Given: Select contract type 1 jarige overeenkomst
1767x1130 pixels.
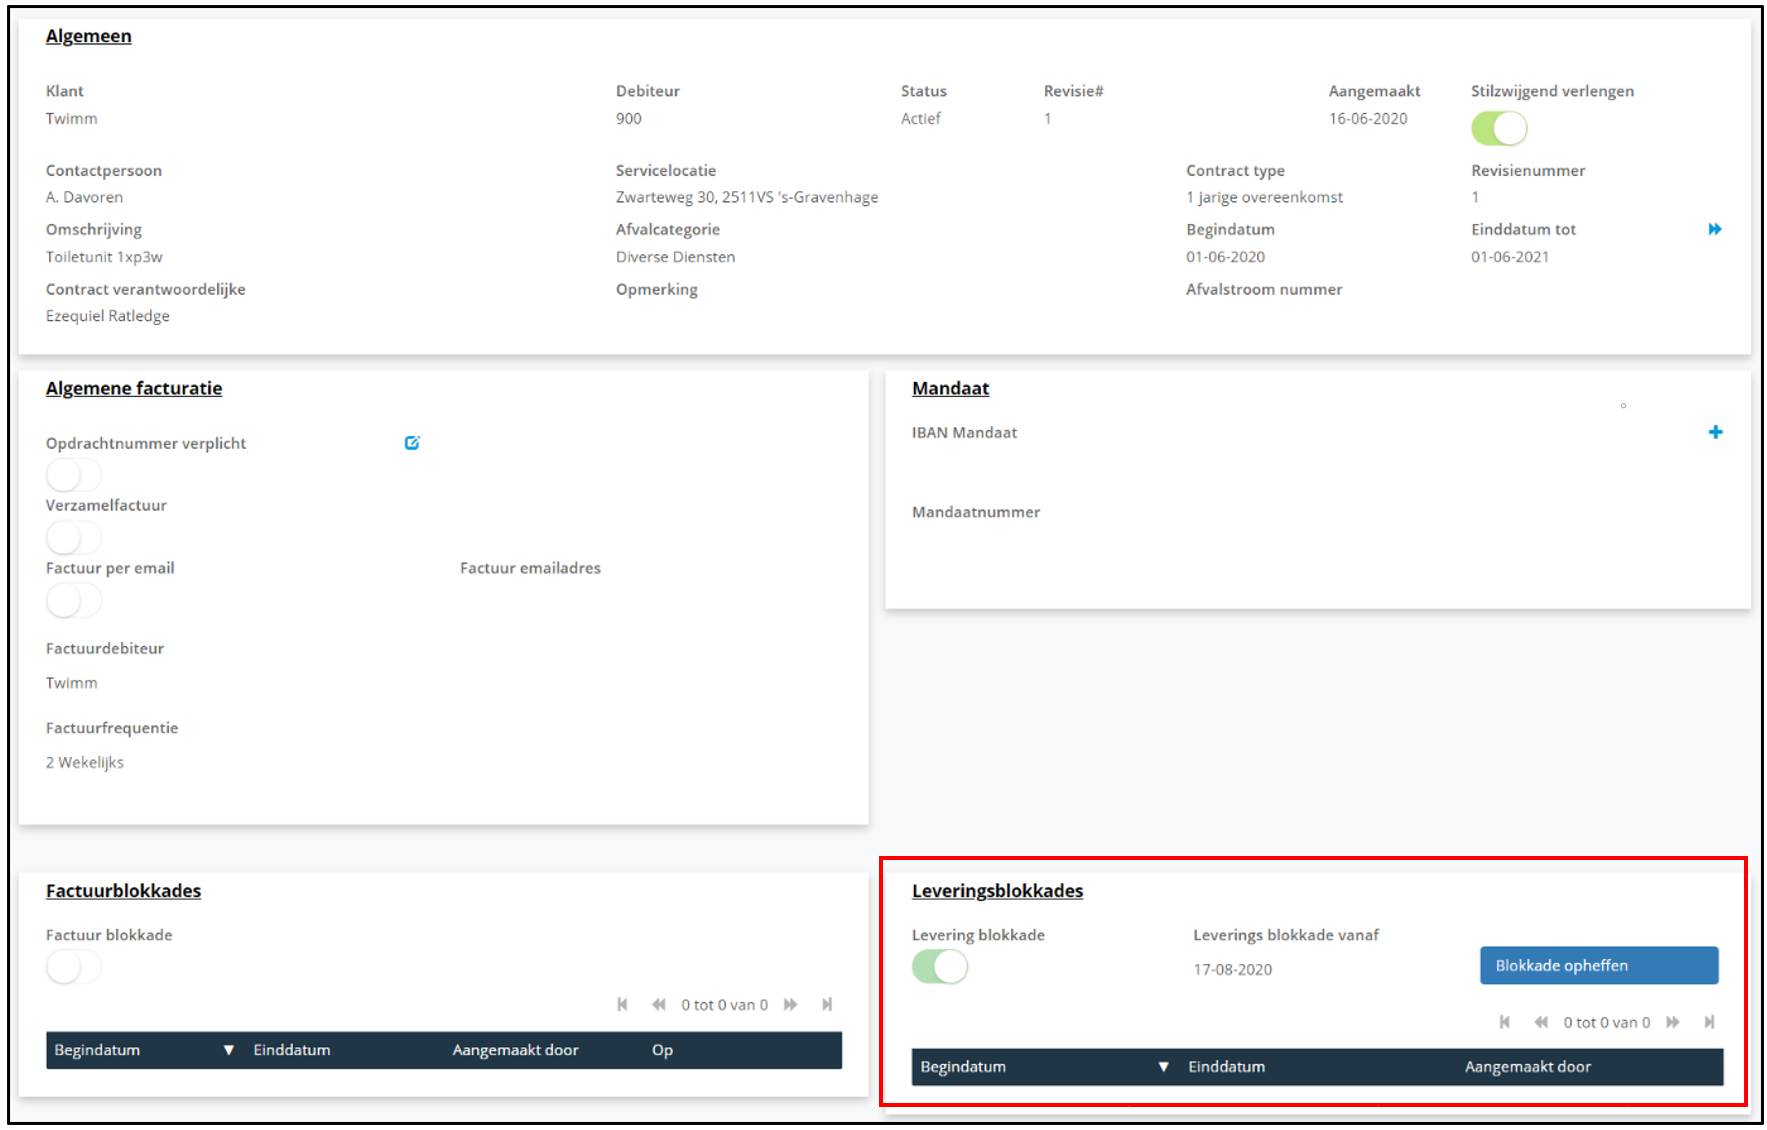Looking at the screenshot, I should click(1264, 197).
